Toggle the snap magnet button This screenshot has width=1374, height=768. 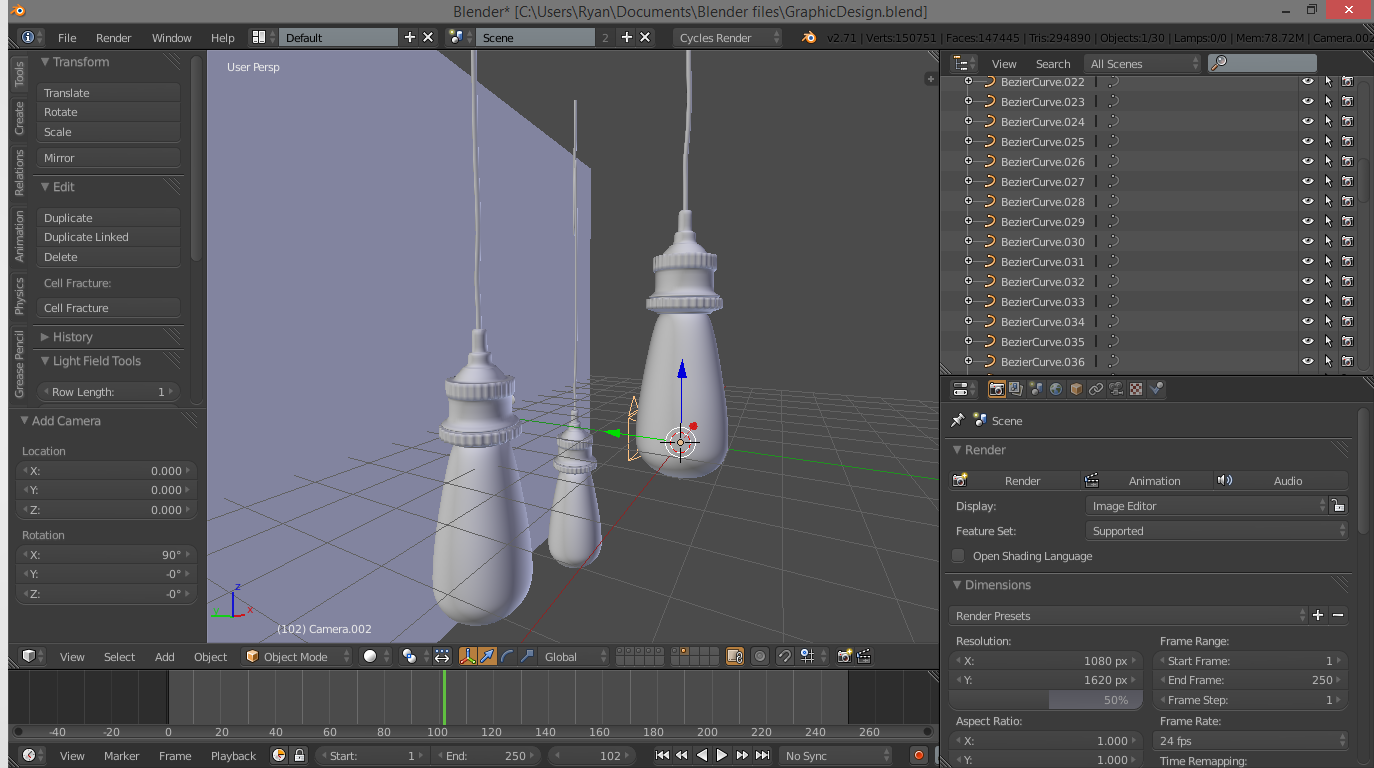[x=785, y=656]
